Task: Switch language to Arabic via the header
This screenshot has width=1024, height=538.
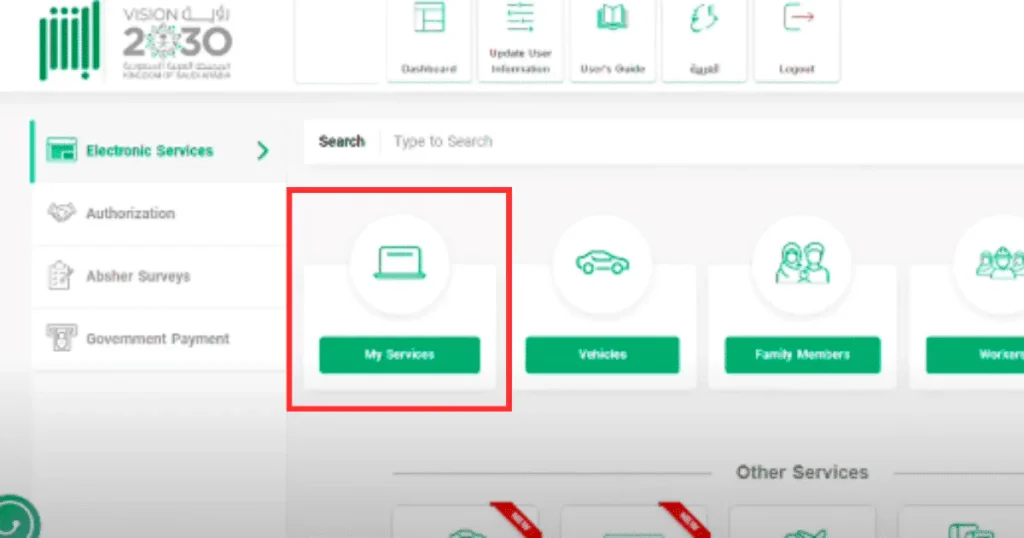Action: 704,40
